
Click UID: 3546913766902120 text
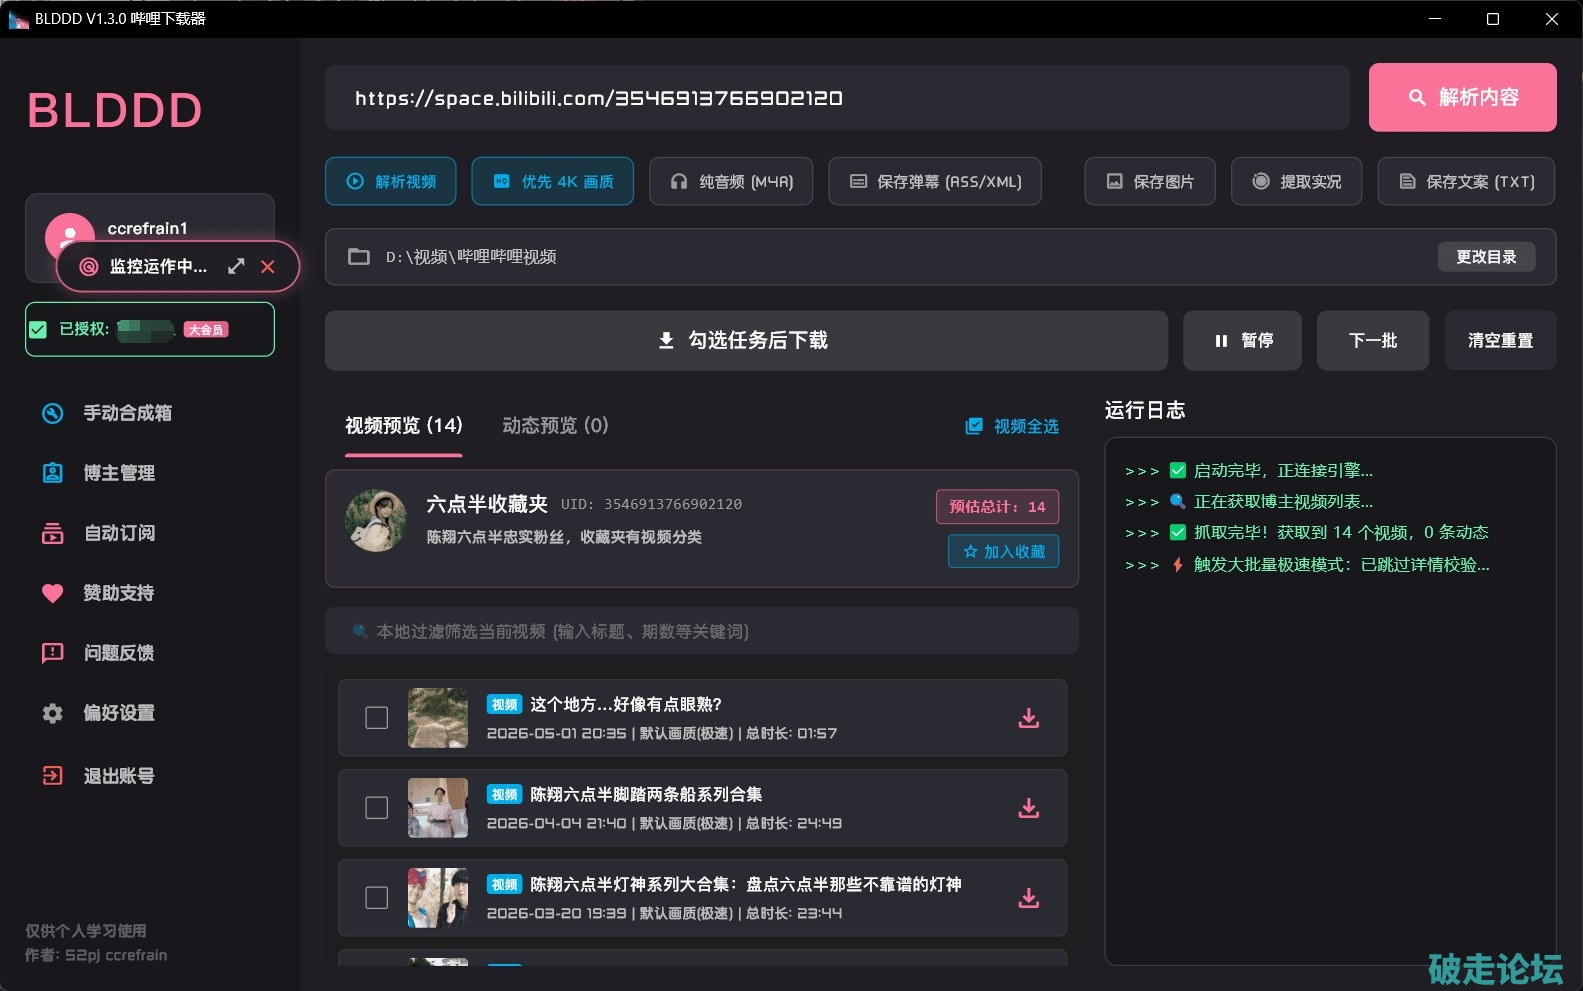(651, 504)
